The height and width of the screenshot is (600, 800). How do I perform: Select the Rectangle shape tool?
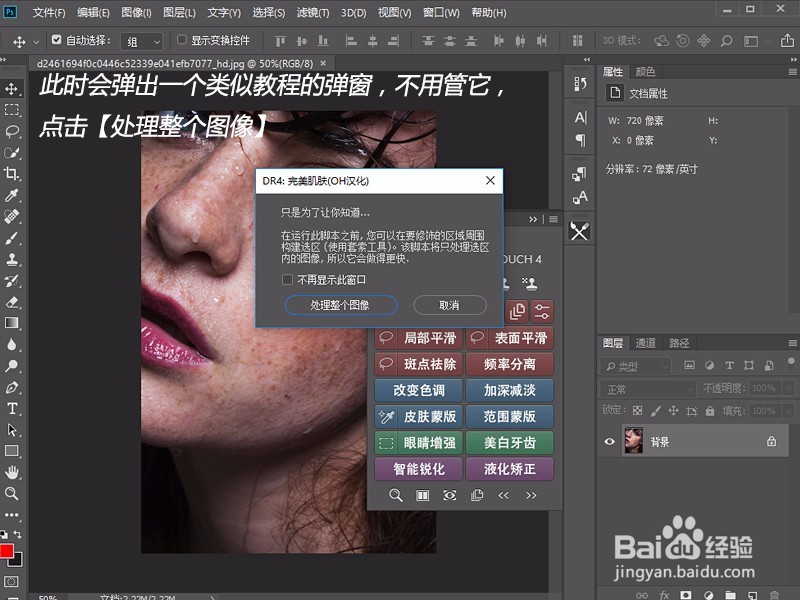11,451
